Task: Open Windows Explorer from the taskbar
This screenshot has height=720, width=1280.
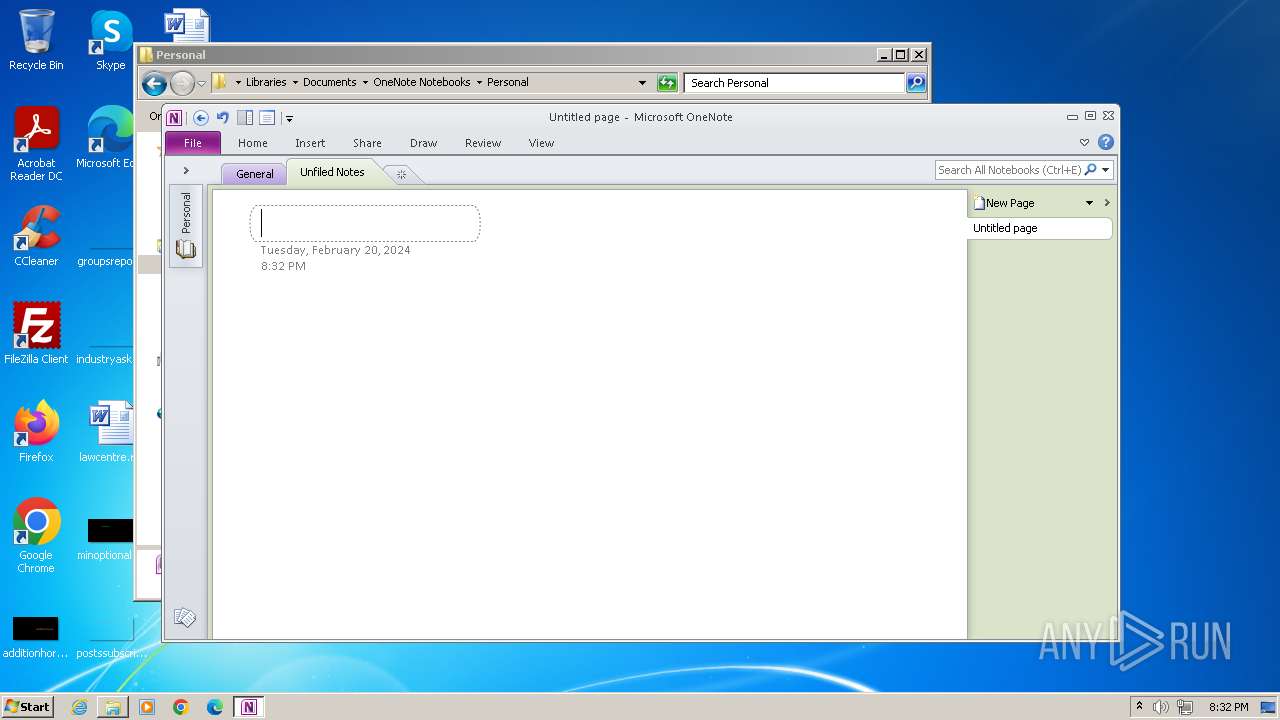Action: [113, 707]
